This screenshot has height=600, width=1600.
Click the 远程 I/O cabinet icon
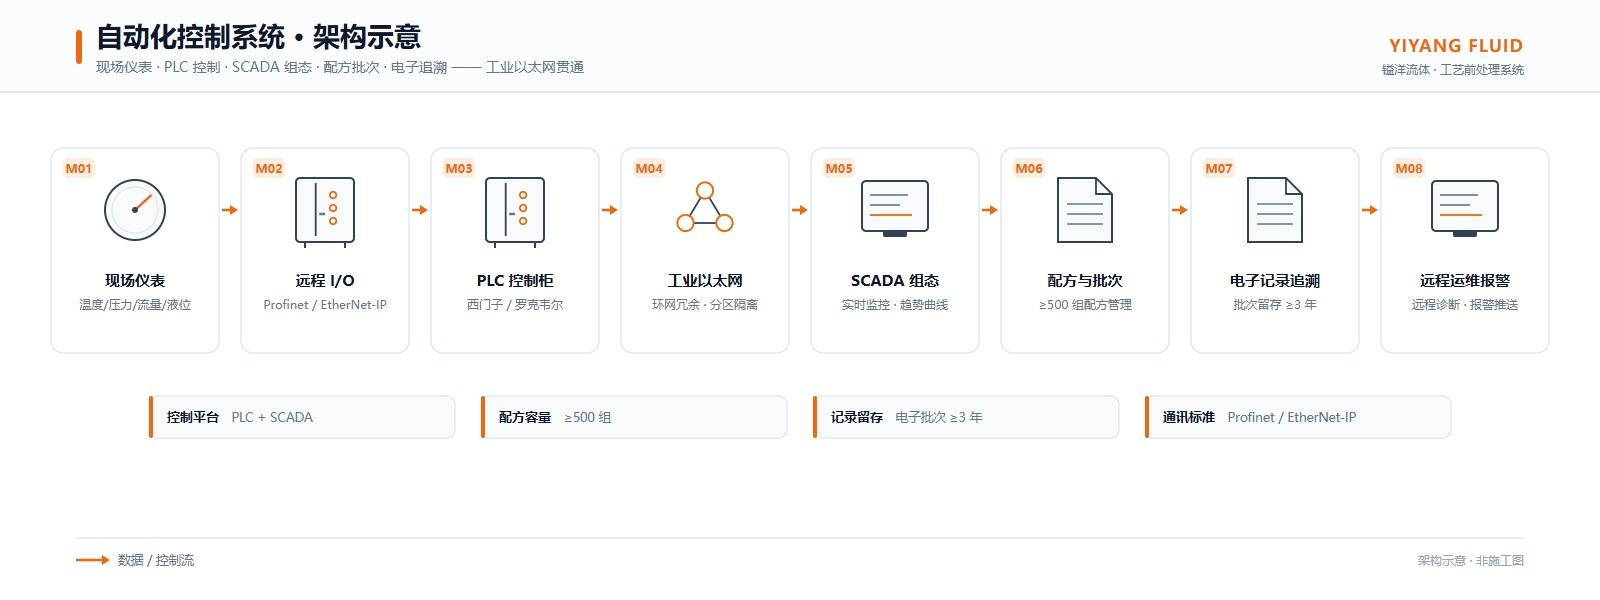coord(325,211)
